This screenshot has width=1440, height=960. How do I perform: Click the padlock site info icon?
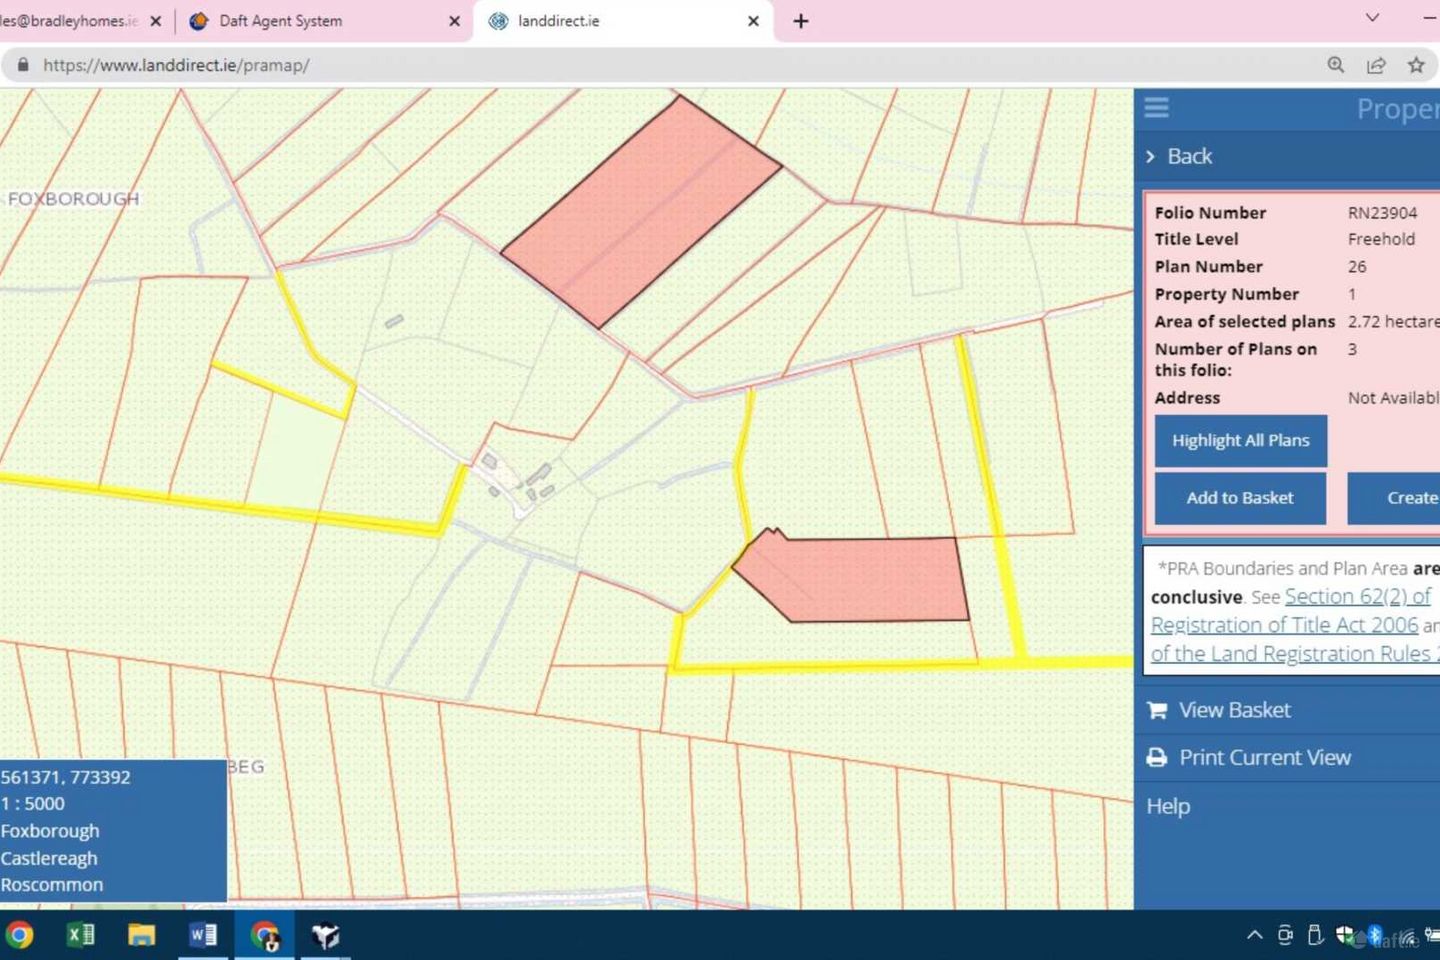(x=23, y=65)
